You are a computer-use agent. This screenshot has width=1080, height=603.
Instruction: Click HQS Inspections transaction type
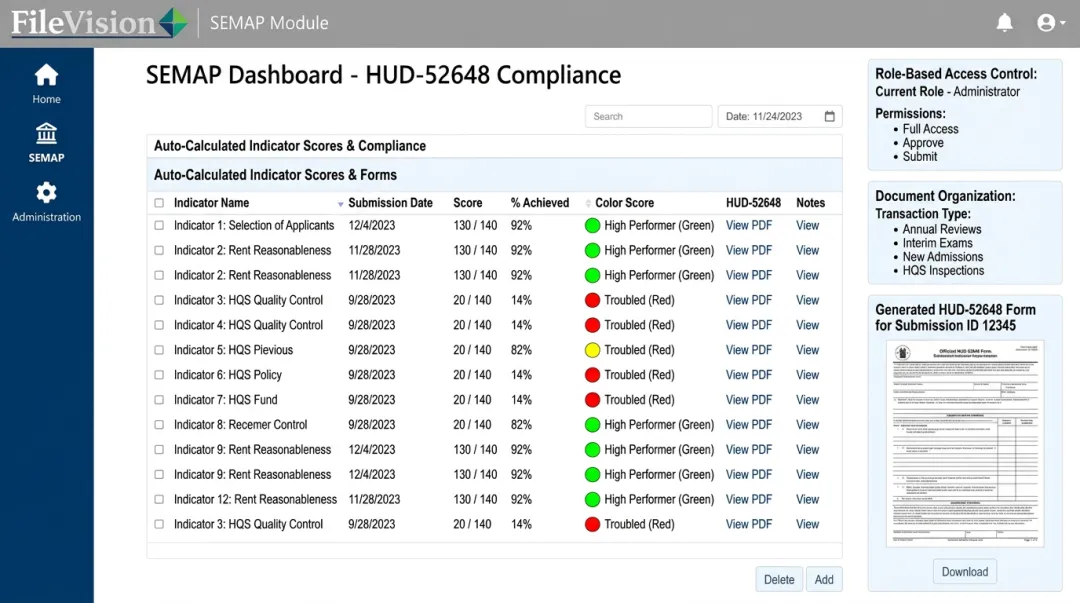(x=943, y=271)
